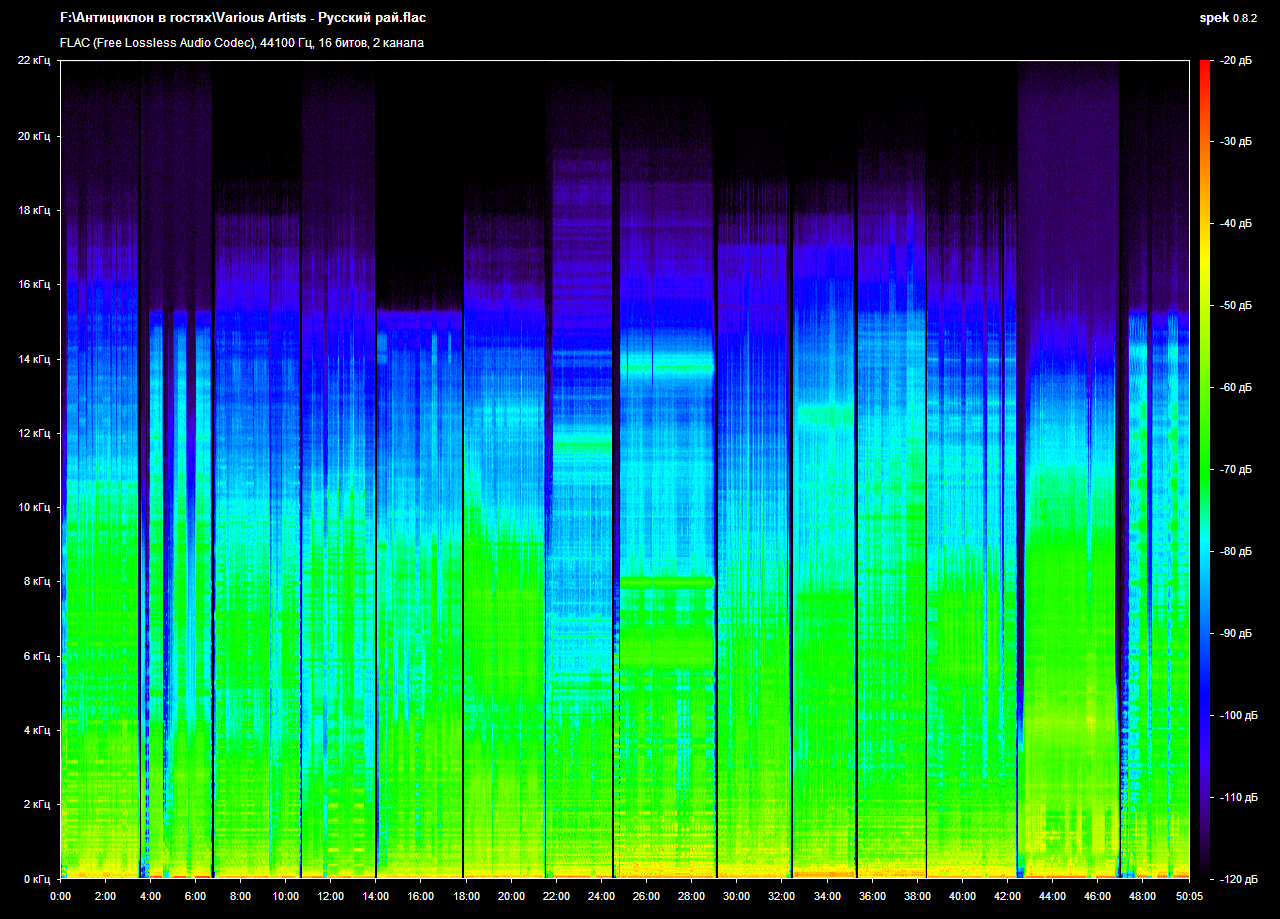Click the 16 кГц frequency axis label
Viewport: 1280px width, 919px height.
[x=33, y=285]
